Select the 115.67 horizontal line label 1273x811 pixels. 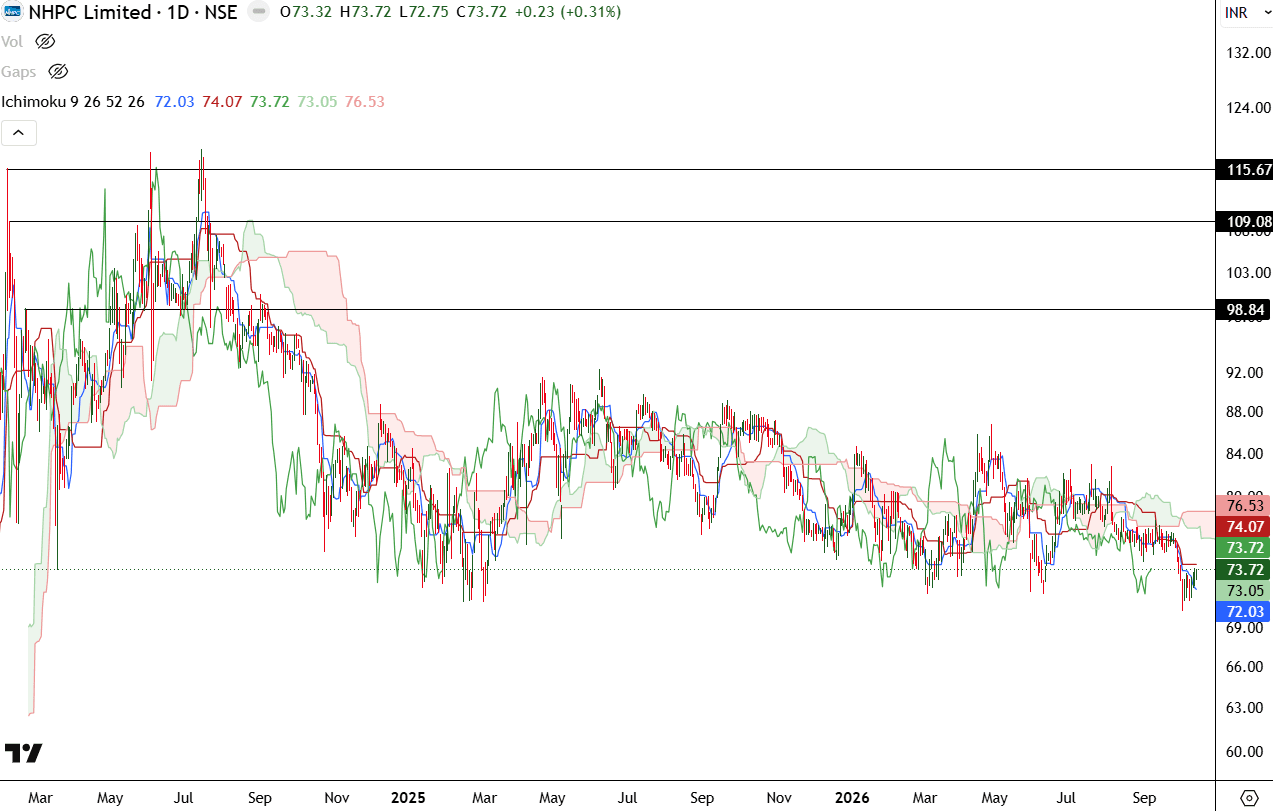click(x=1243, y=170)
